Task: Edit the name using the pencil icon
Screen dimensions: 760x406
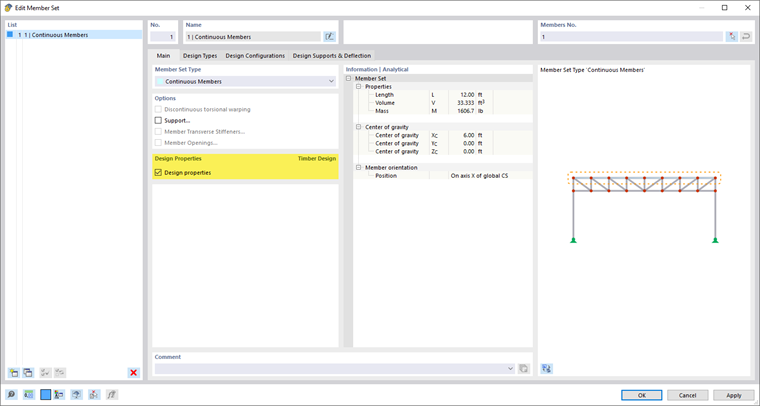Action: pyautogui.click(x=330, y=37)
